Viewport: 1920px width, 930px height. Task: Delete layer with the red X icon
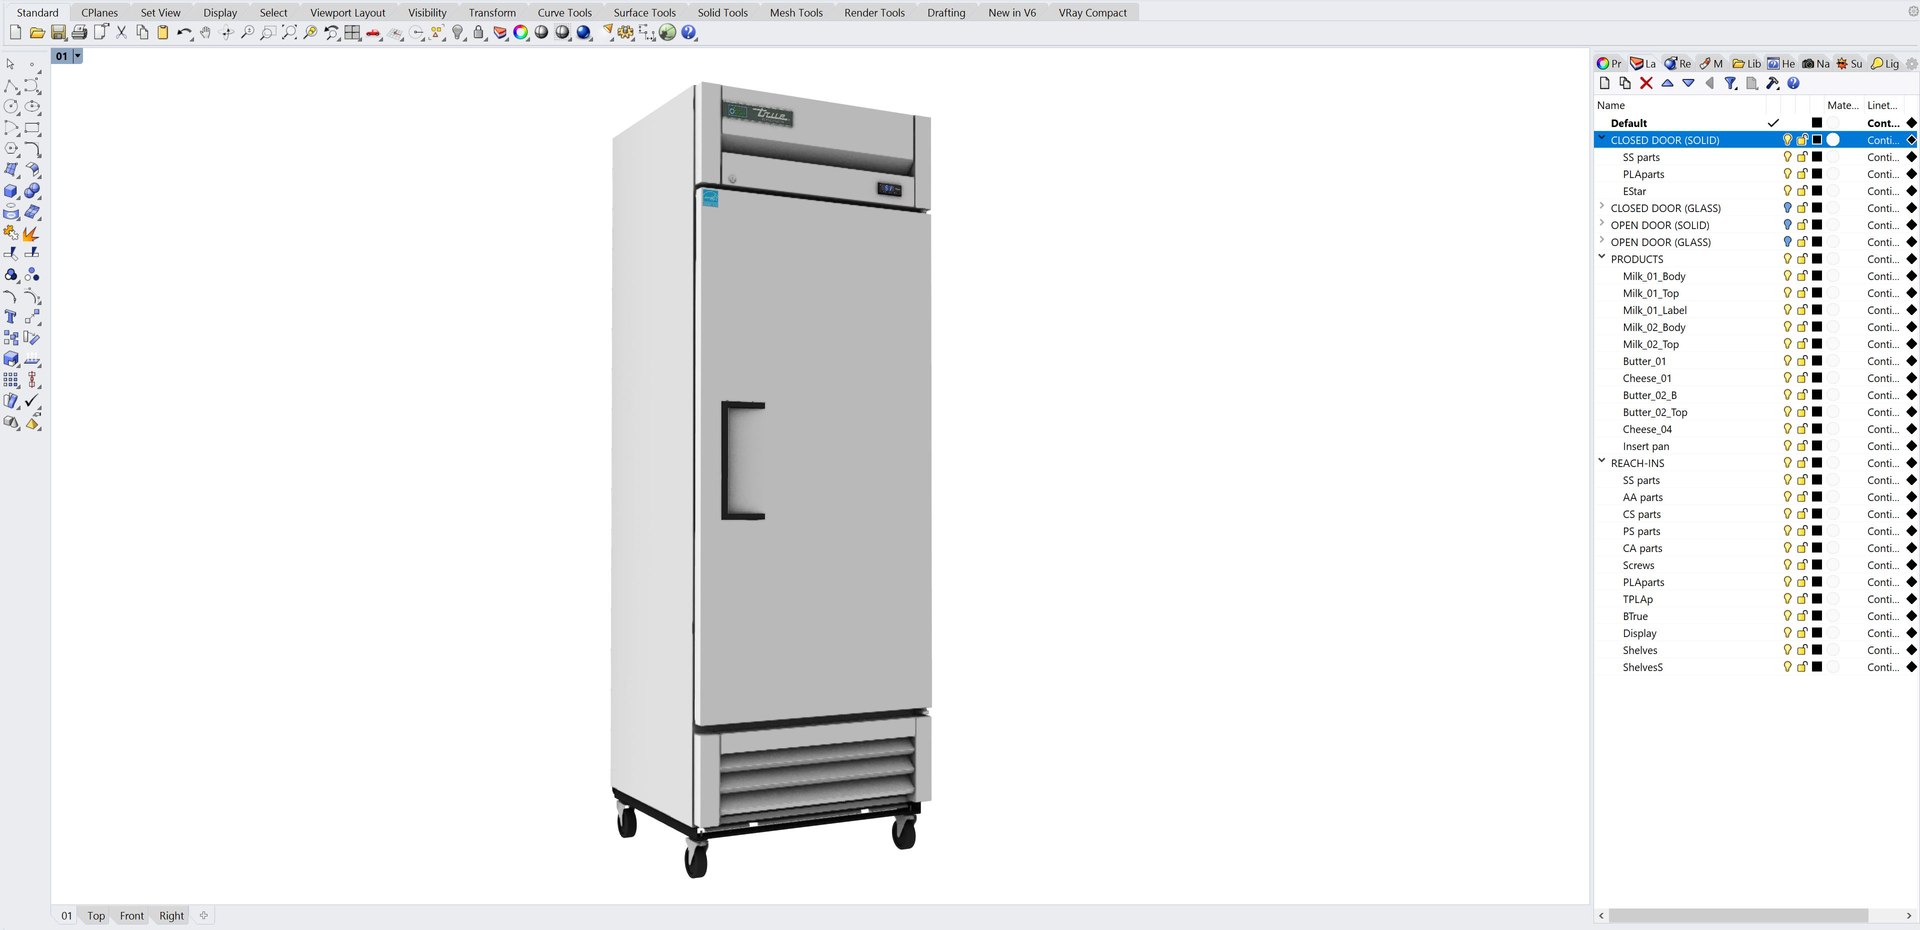point(1646,83)
